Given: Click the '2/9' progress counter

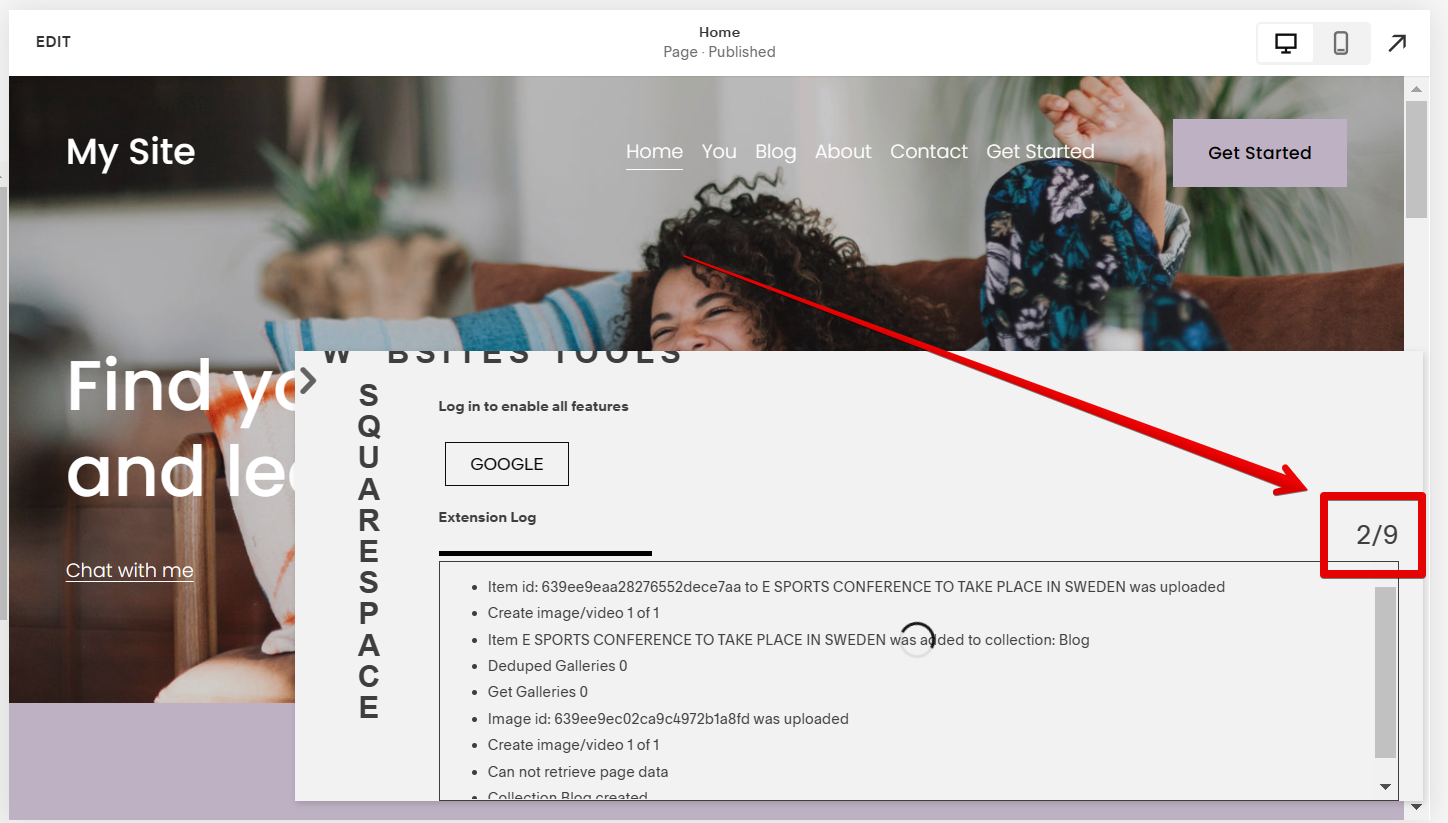Looking at the screenshot, I should [x=1377, y=535].
